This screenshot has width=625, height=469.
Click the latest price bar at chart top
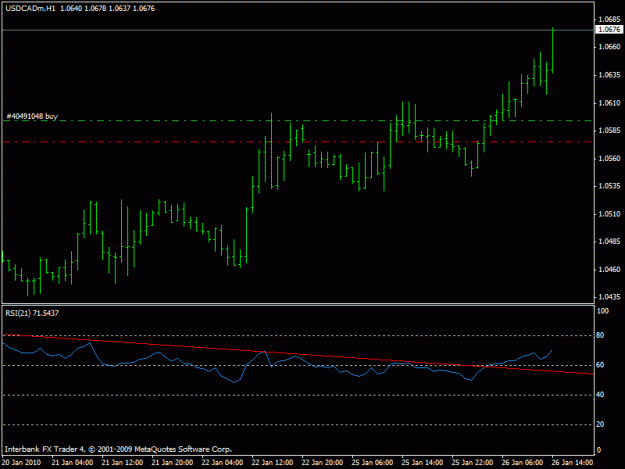coord(552,51)
